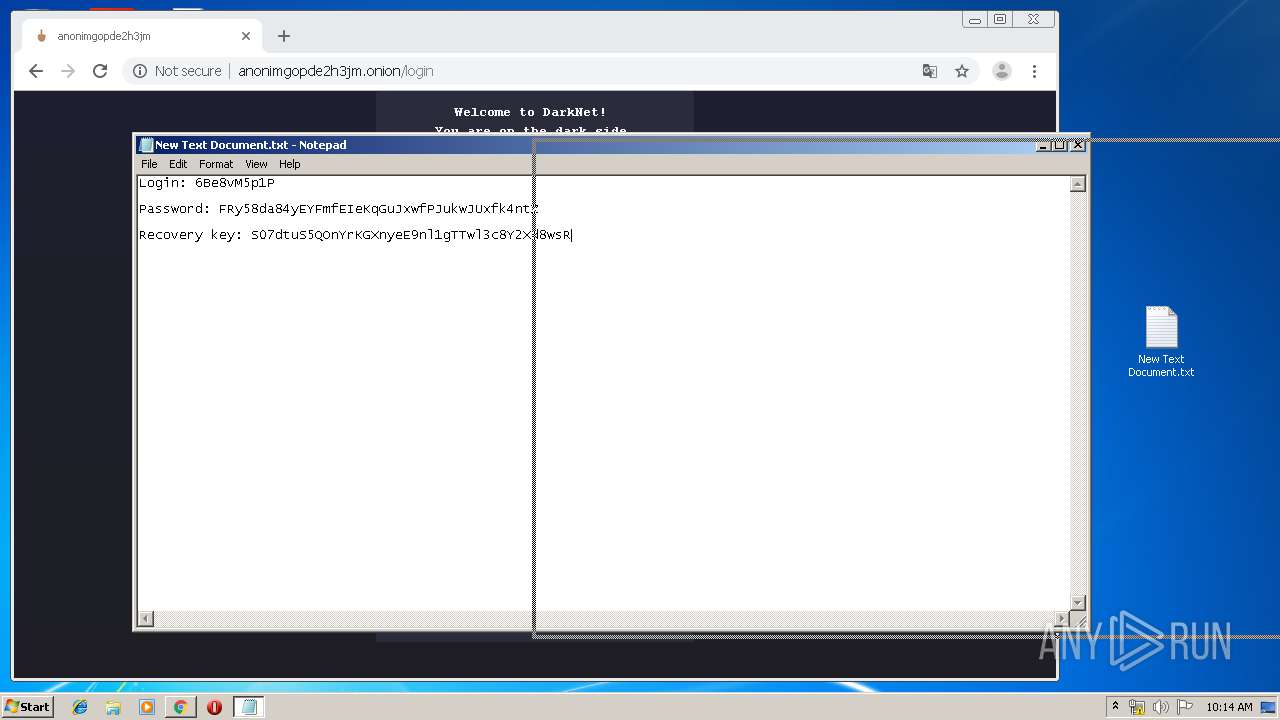Viewport: 1280px width, 720px height.
Task: Open Chrome's three-dot menu
Action: pyautogui.click(x=1034, y=71)
